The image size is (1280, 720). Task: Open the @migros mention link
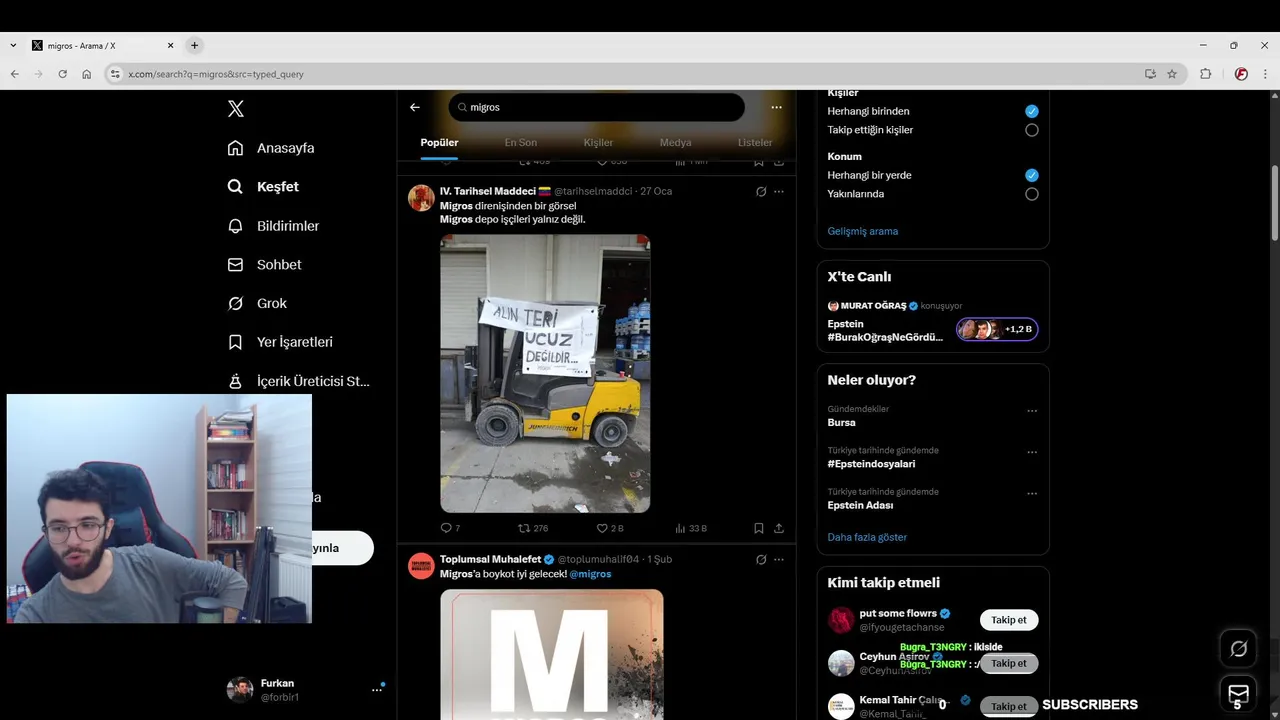(590, 574)
